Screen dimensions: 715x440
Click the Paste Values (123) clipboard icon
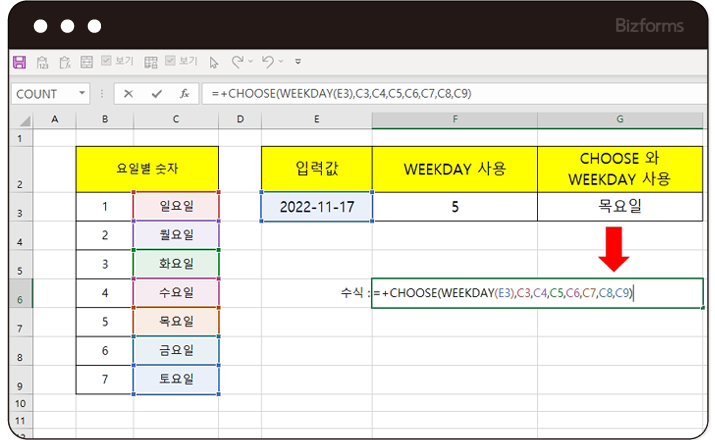click(x=42, y=62)
